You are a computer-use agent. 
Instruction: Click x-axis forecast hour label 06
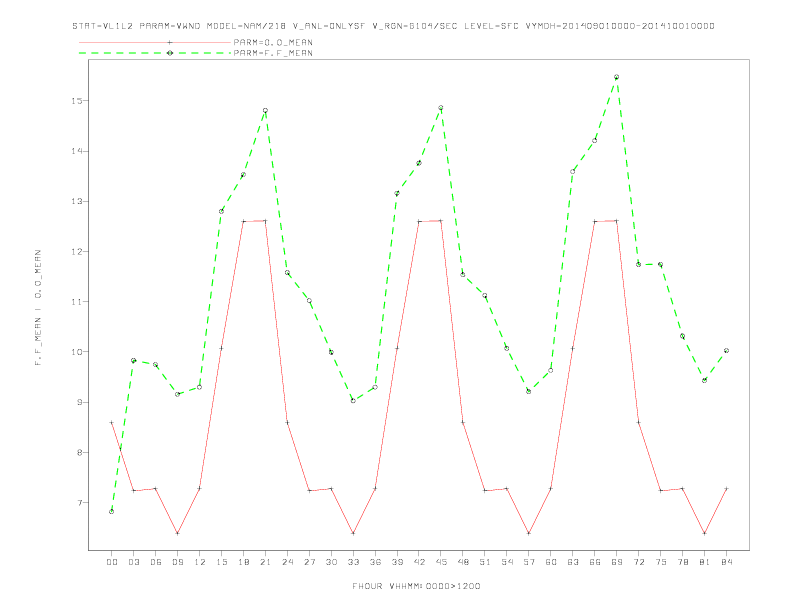[156, 562]
